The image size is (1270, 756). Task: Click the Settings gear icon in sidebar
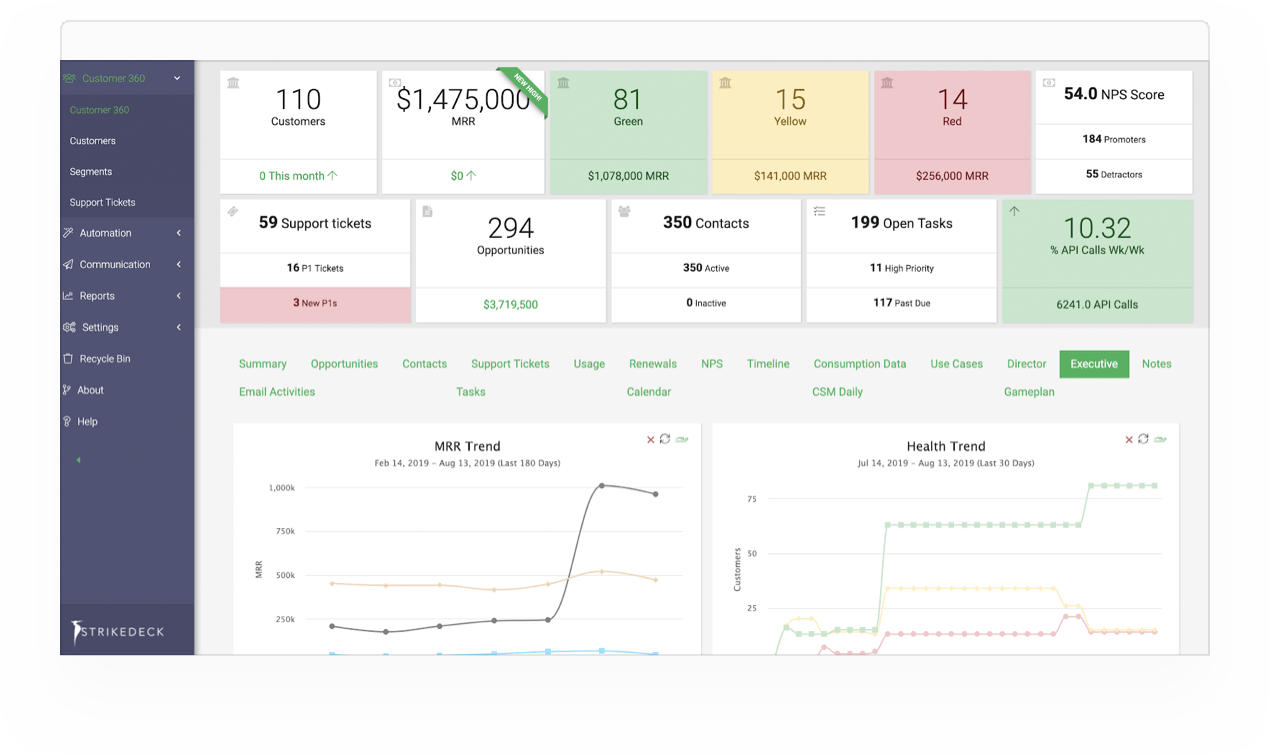pos(69,327)
